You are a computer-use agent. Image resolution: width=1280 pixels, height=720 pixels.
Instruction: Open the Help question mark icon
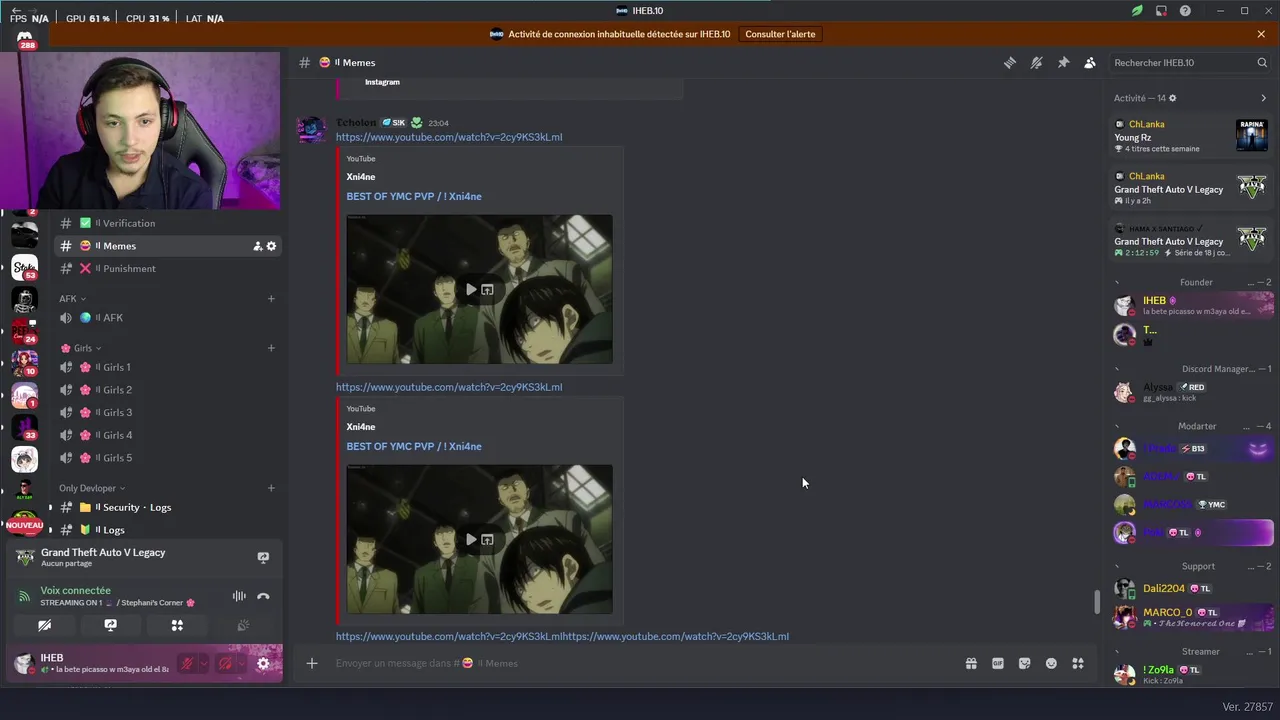tap(1185, 11)
